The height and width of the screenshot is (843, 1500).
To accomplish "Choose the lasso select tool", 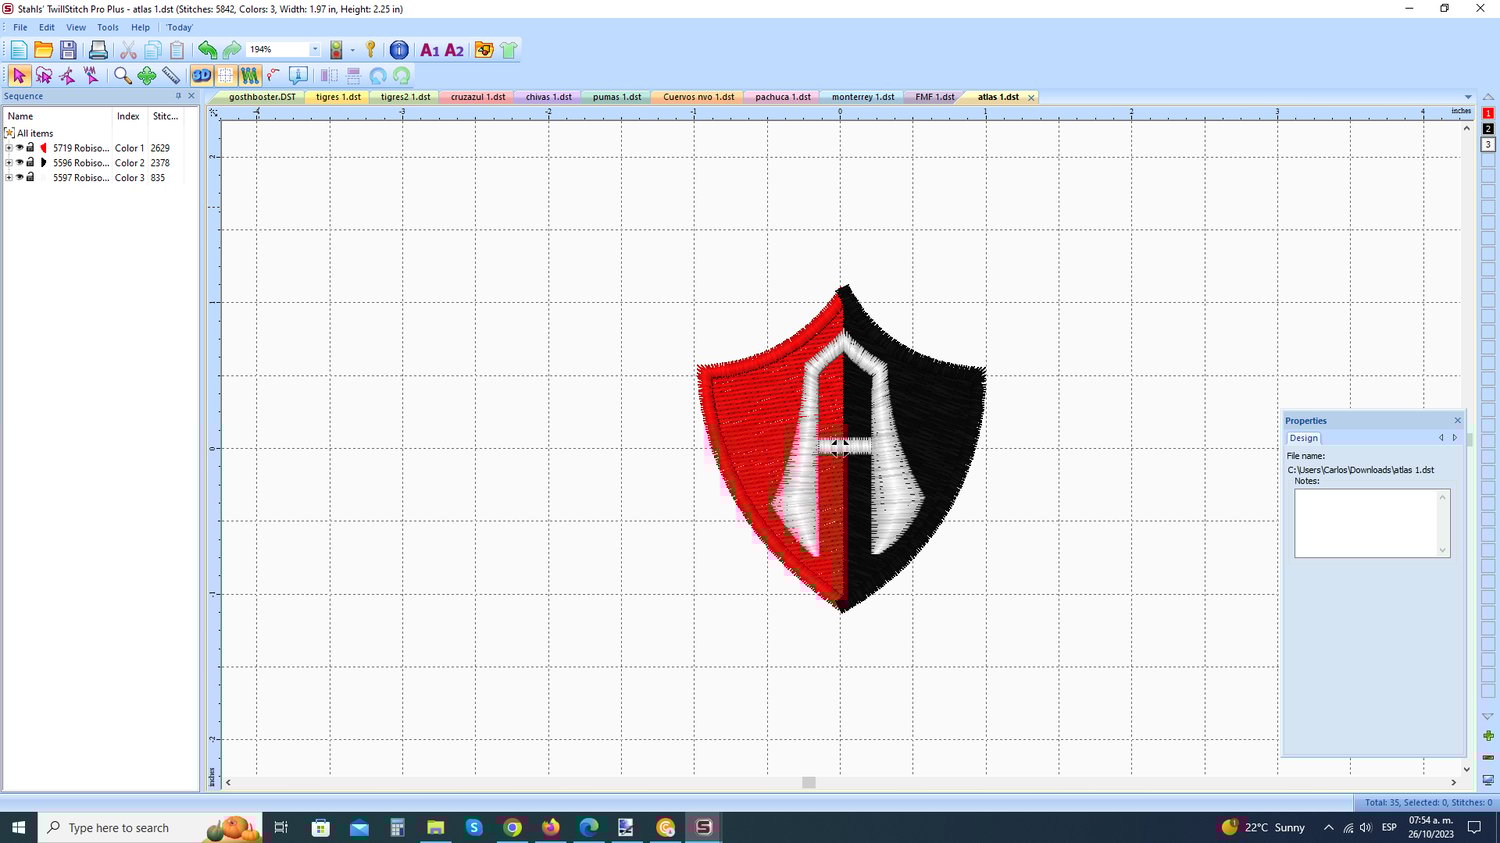I will [43, 75].
